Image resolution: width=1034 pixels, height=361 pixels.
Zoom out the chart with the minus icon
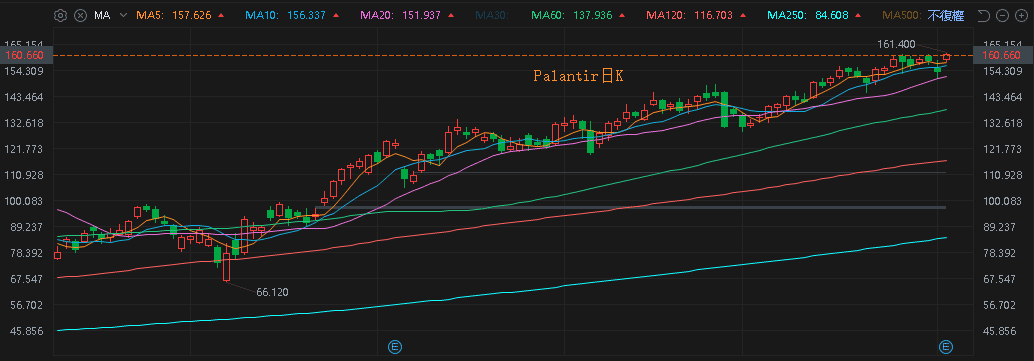tap(1002, 15)
